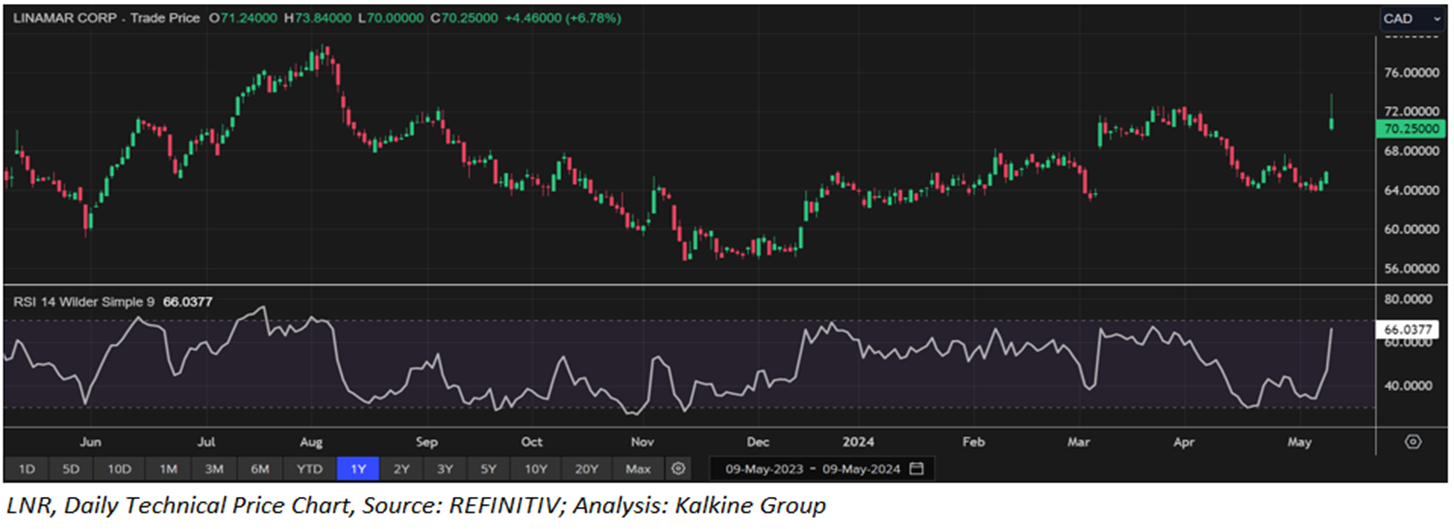Click the 2024 year label on time axis
This screenshot has width=1454, height=529.
pyautogui.click(x=858, y=441)
